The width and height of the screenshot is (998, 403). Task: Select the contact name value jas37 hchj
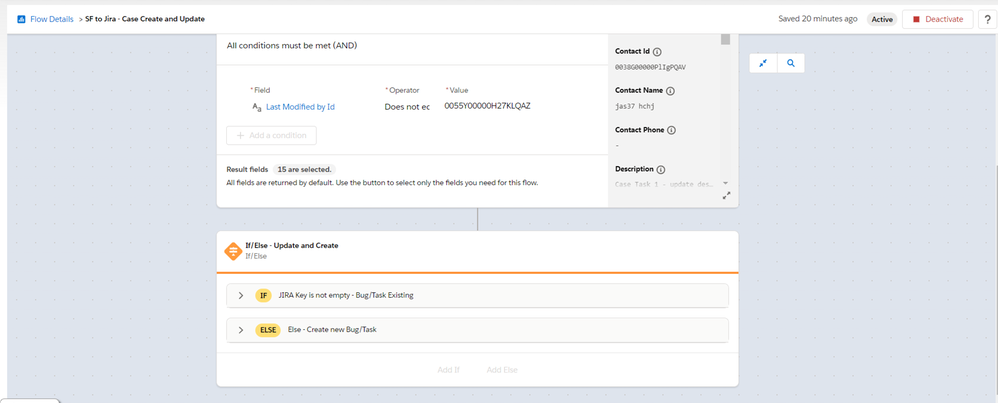pyautogui.click(x=636, y=106)
